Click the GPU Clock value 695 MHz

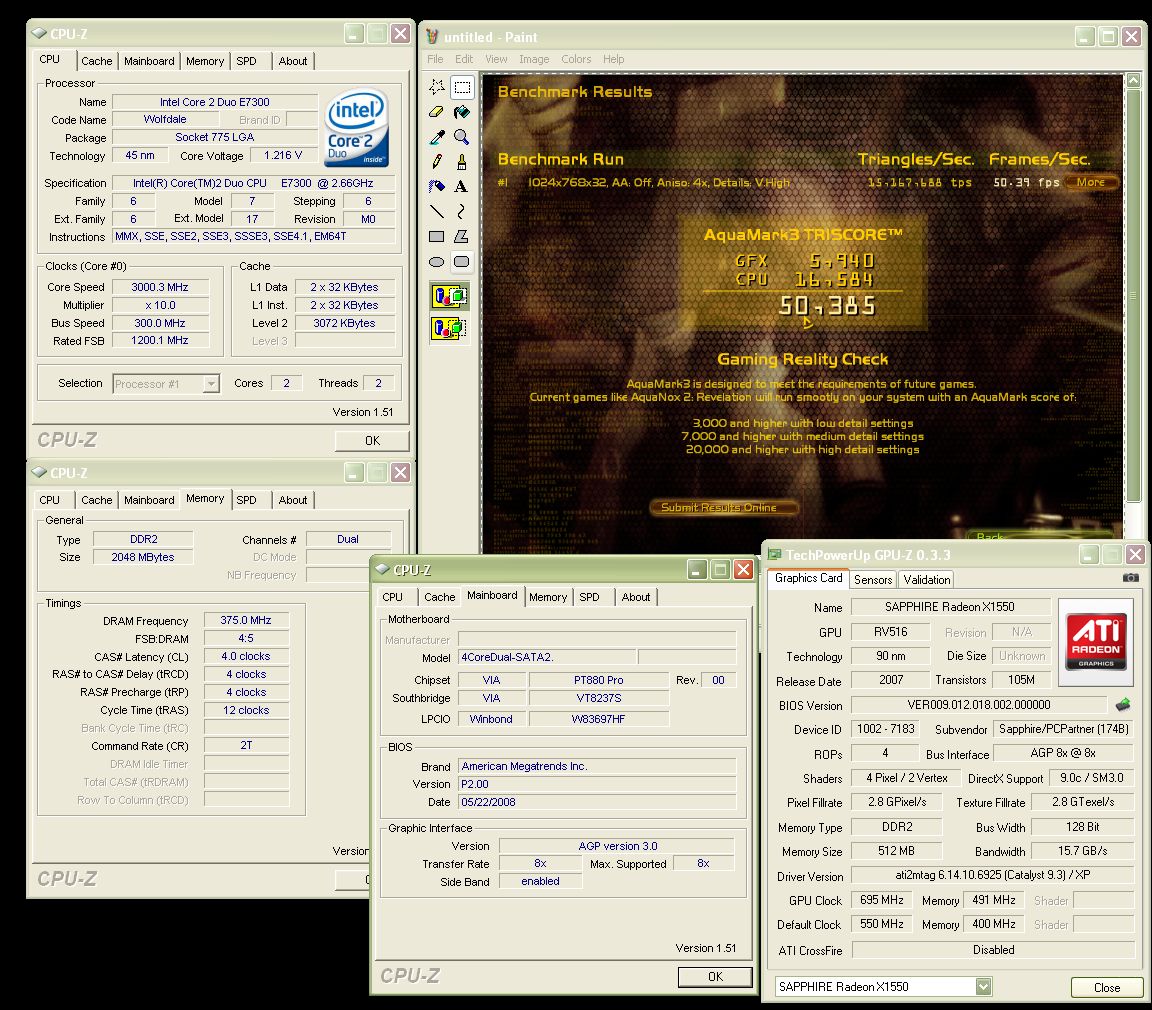pos(881,900)
